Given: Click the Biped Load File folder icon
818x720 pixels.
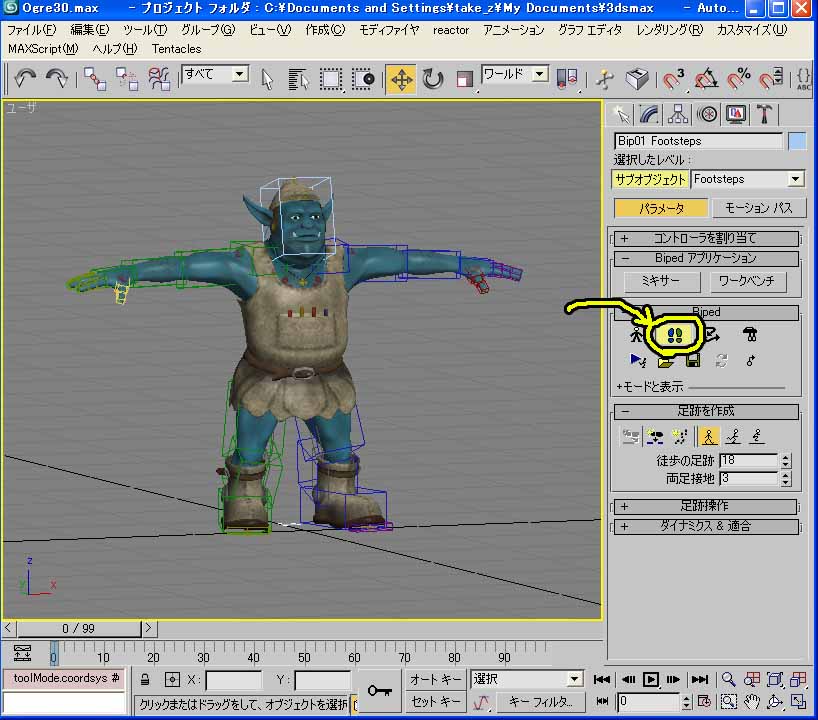Looking at the screenshot, I should click(x=665, y=361).
